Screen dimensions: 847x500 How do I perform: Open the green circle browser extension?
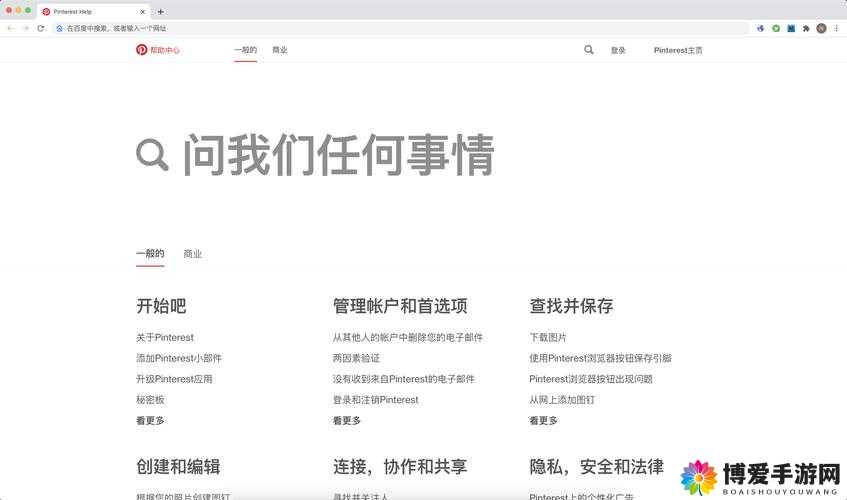click(x=776, y=28)
